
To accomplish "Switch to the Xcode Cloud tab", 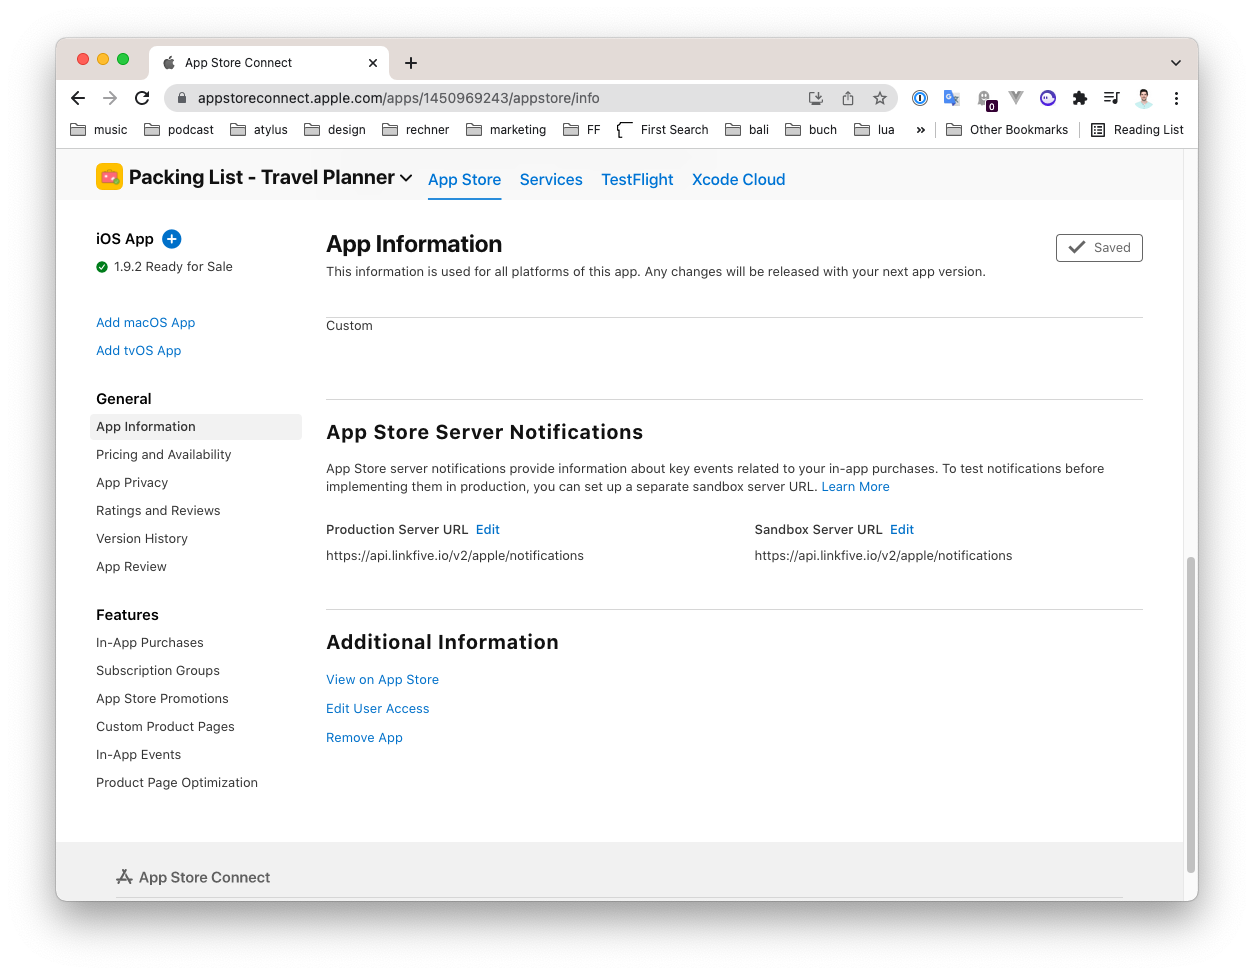I will (739, 180).
